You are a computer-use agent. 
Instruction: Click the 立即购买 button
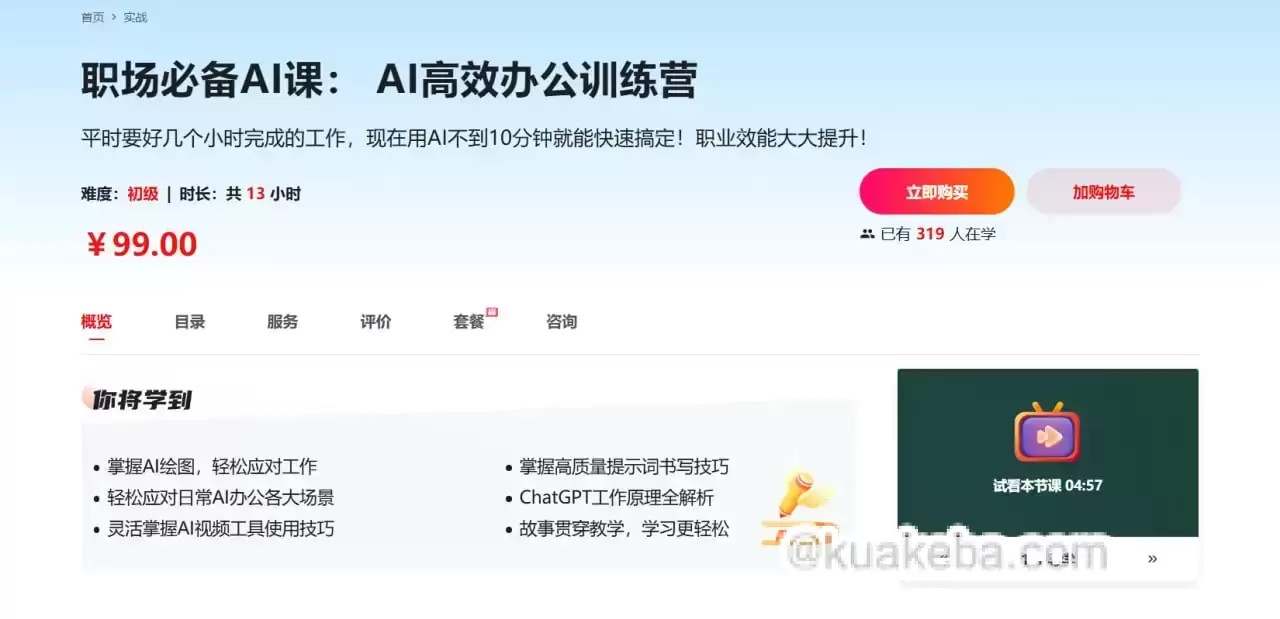(x=937, y=192)
